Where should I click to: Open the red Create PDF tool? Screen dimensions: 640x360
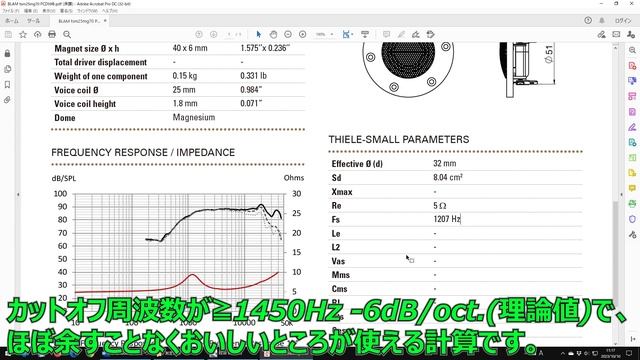(x=632, y=65)
